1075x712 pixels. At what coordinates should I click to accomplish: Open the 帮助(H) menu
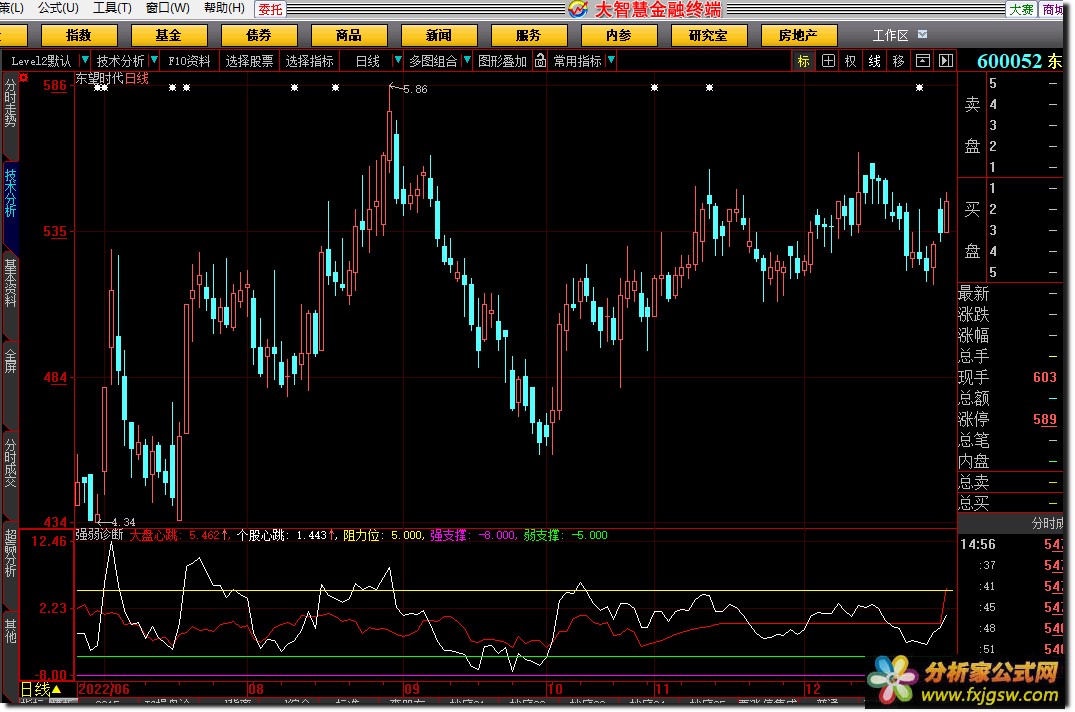(224, 8)
